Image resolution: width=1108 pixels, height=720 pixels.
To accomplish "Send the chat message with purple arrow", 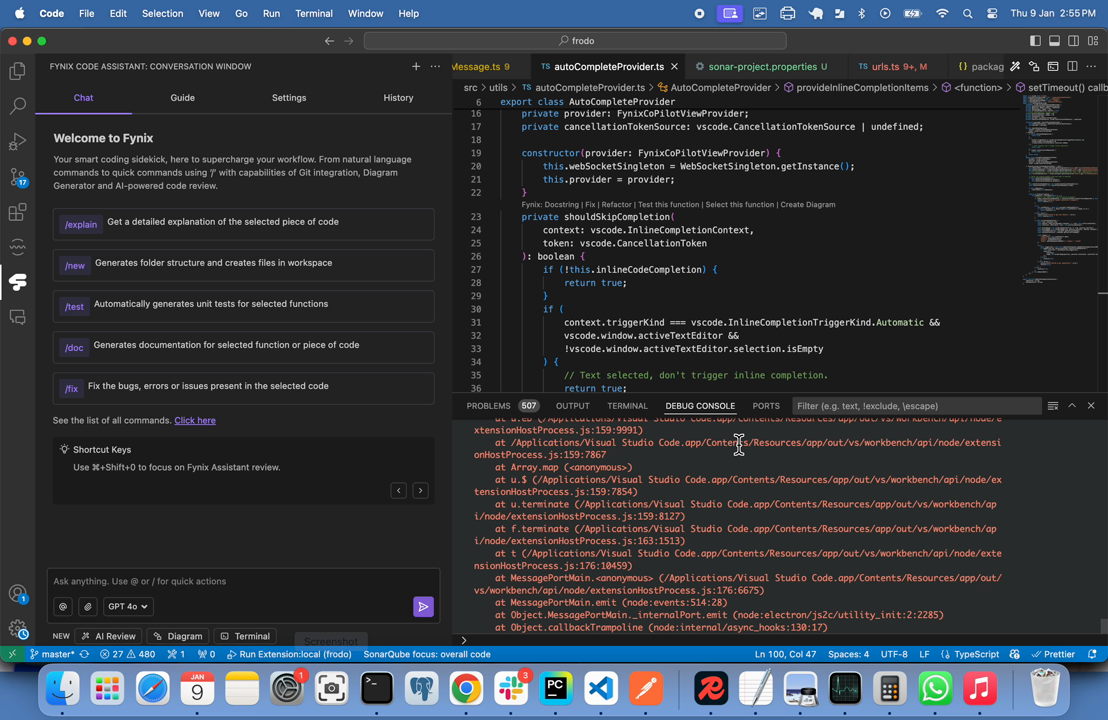I will coord(423,606).
